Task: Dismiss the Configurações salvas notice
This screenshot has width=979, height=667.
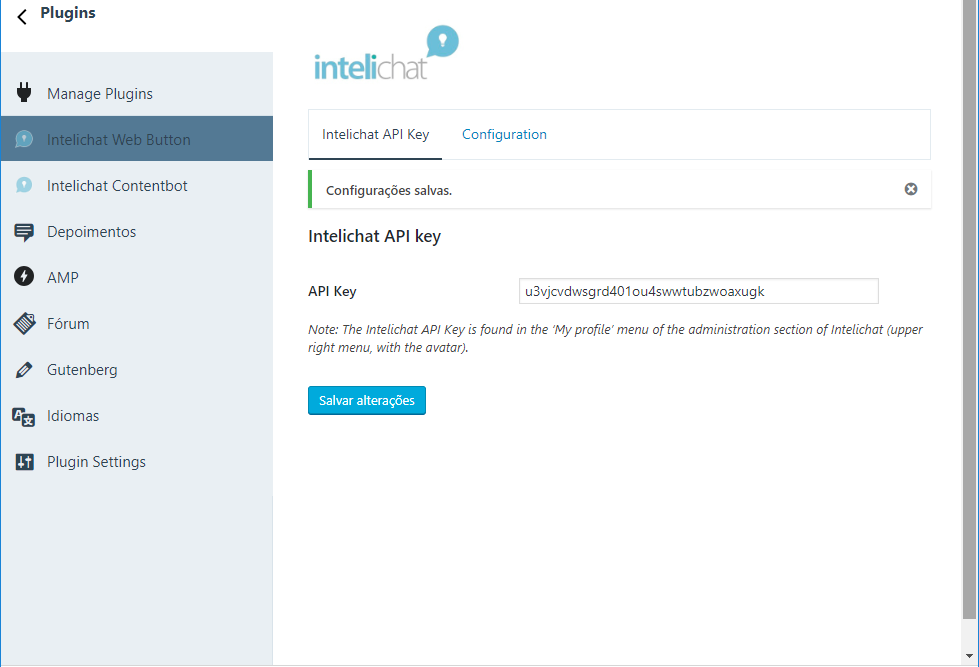Action: 911,189
